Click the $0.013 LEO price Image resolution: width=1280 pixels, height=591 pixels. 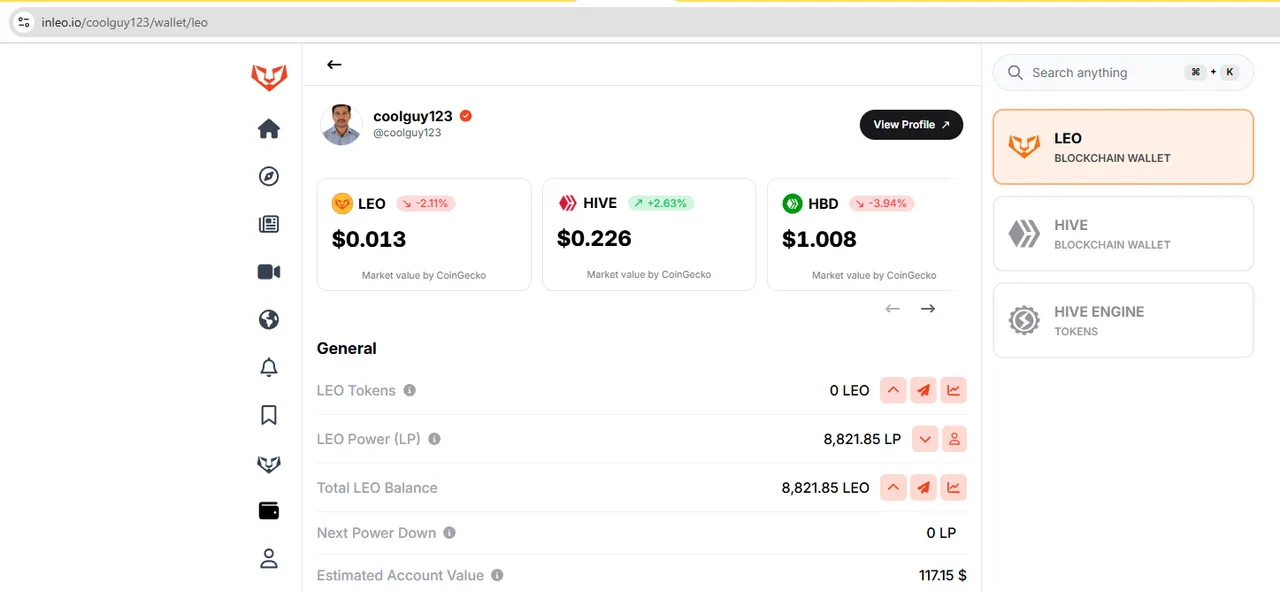pos(369,240)
